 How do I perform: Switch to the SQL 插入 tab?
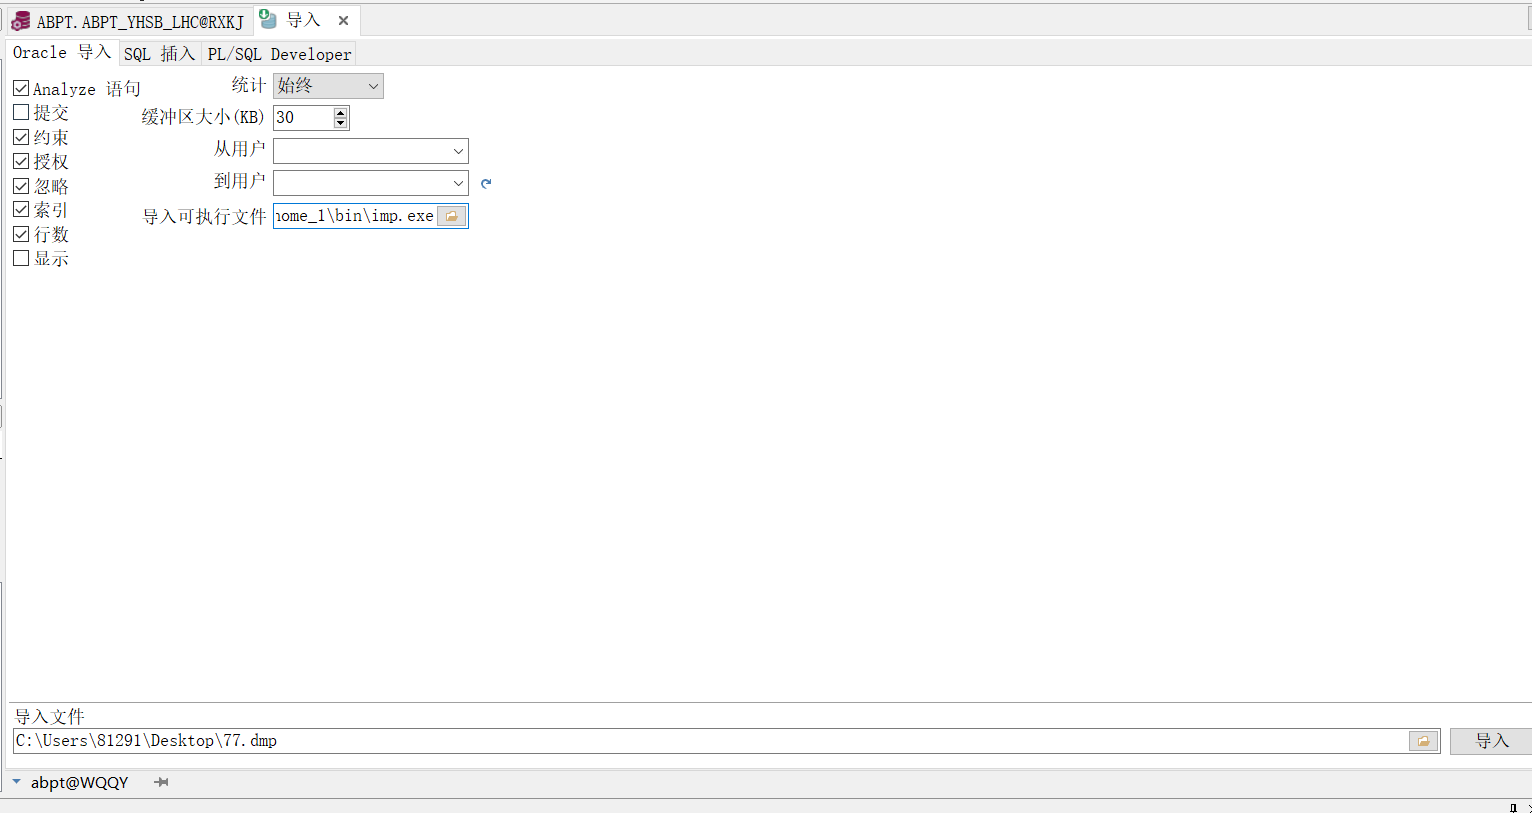160,53
